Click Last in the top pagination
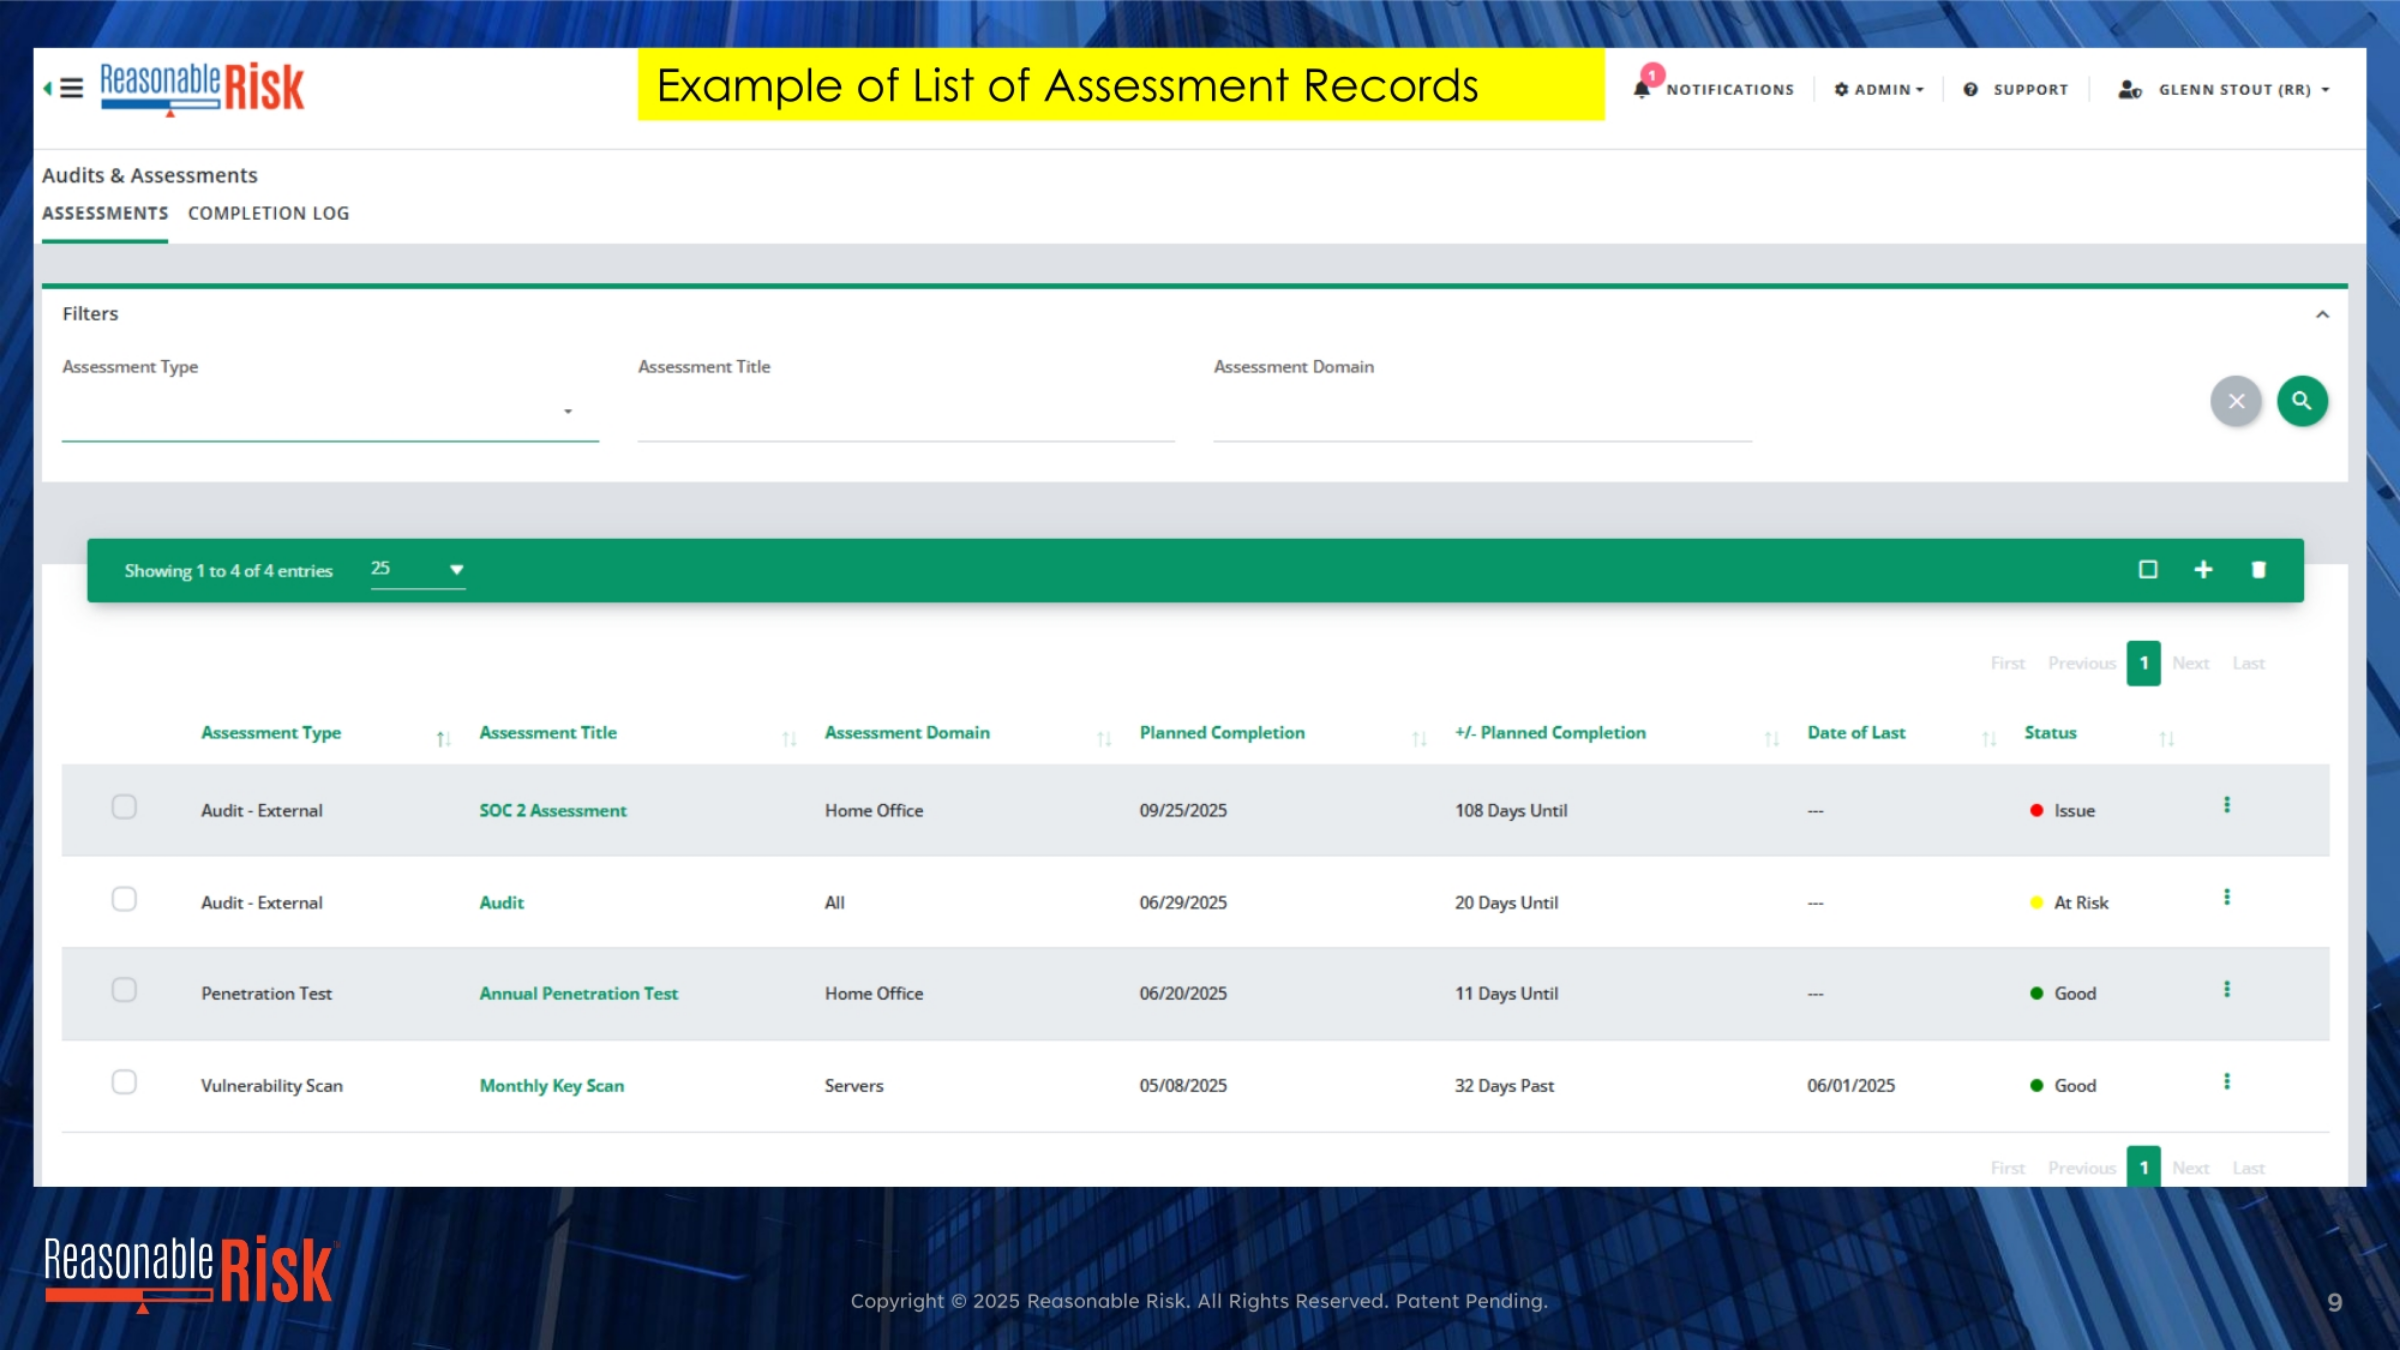 tap(2248, 663)
